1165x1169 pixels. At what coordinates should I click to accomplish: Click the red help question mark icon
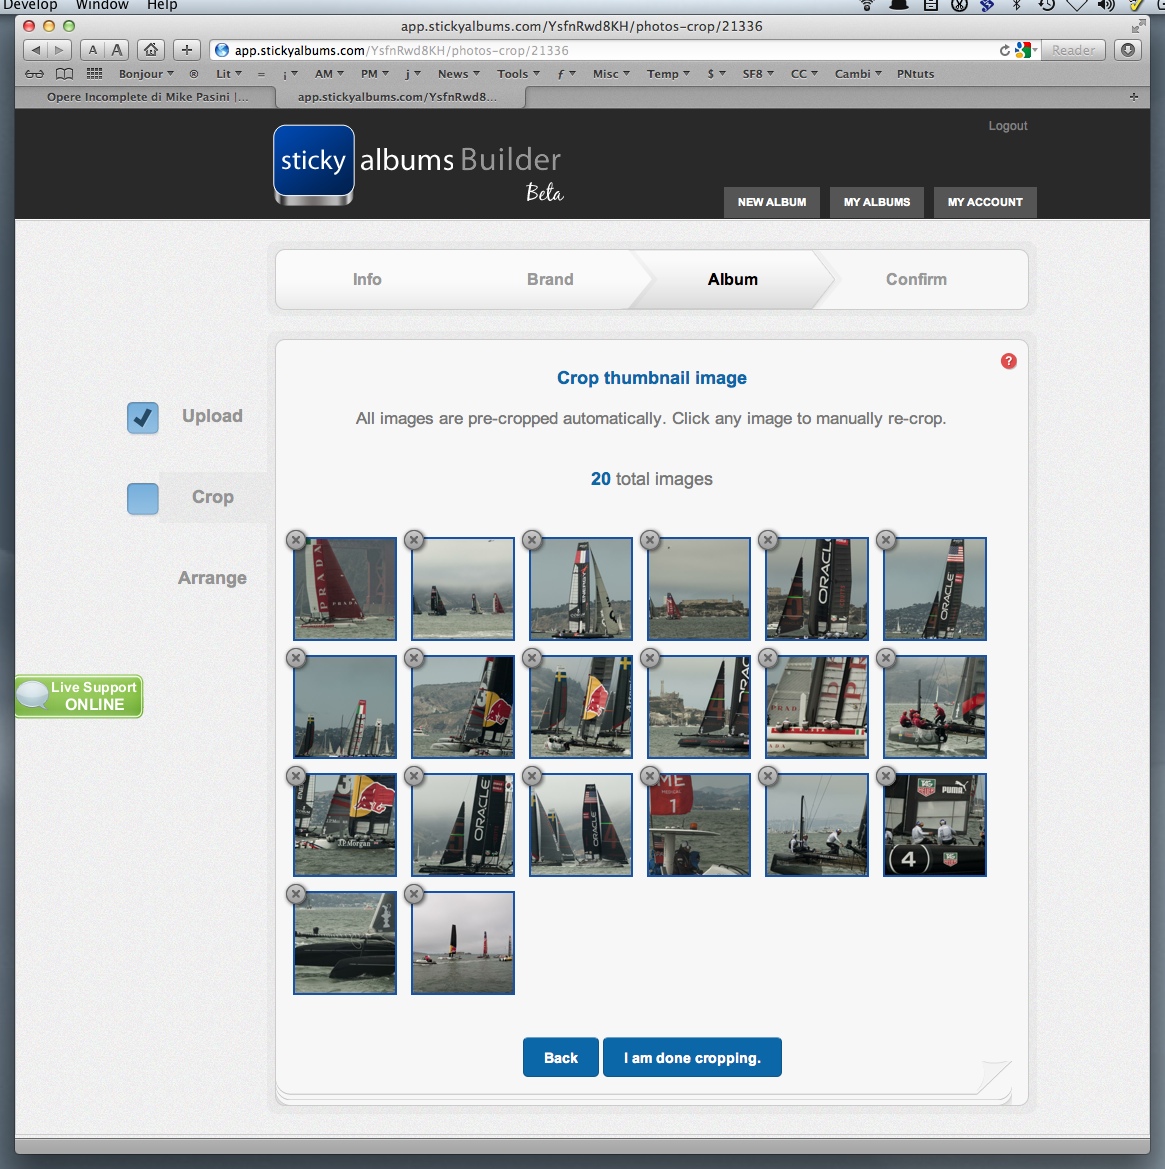(x=1008, y=361)
